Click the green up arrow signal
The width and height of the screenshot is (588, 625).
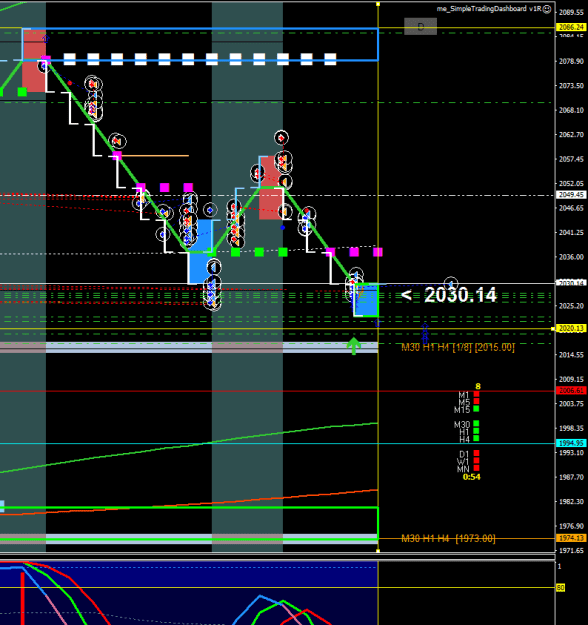coord(353,346)
